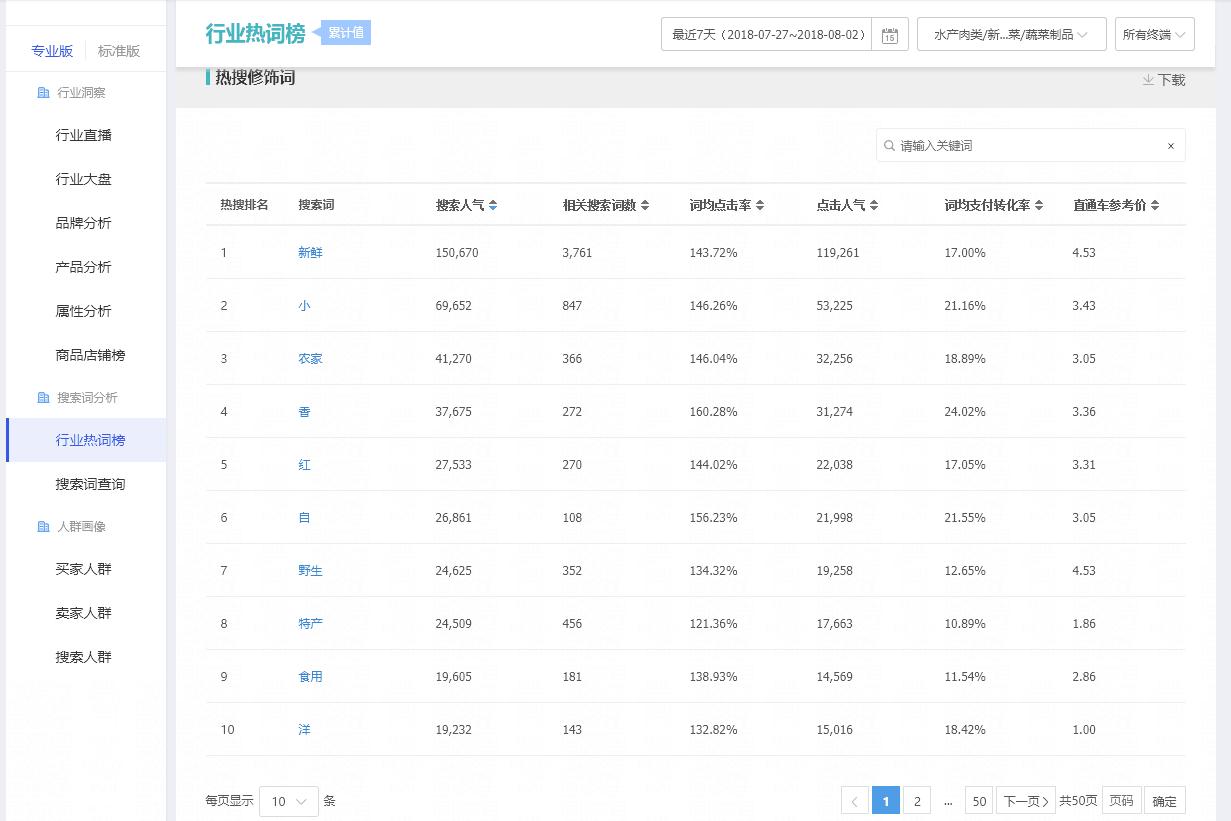Open 买家人群 in sidebar
This screenshot has height=821, width=1231.
click(x=84, y=569)
